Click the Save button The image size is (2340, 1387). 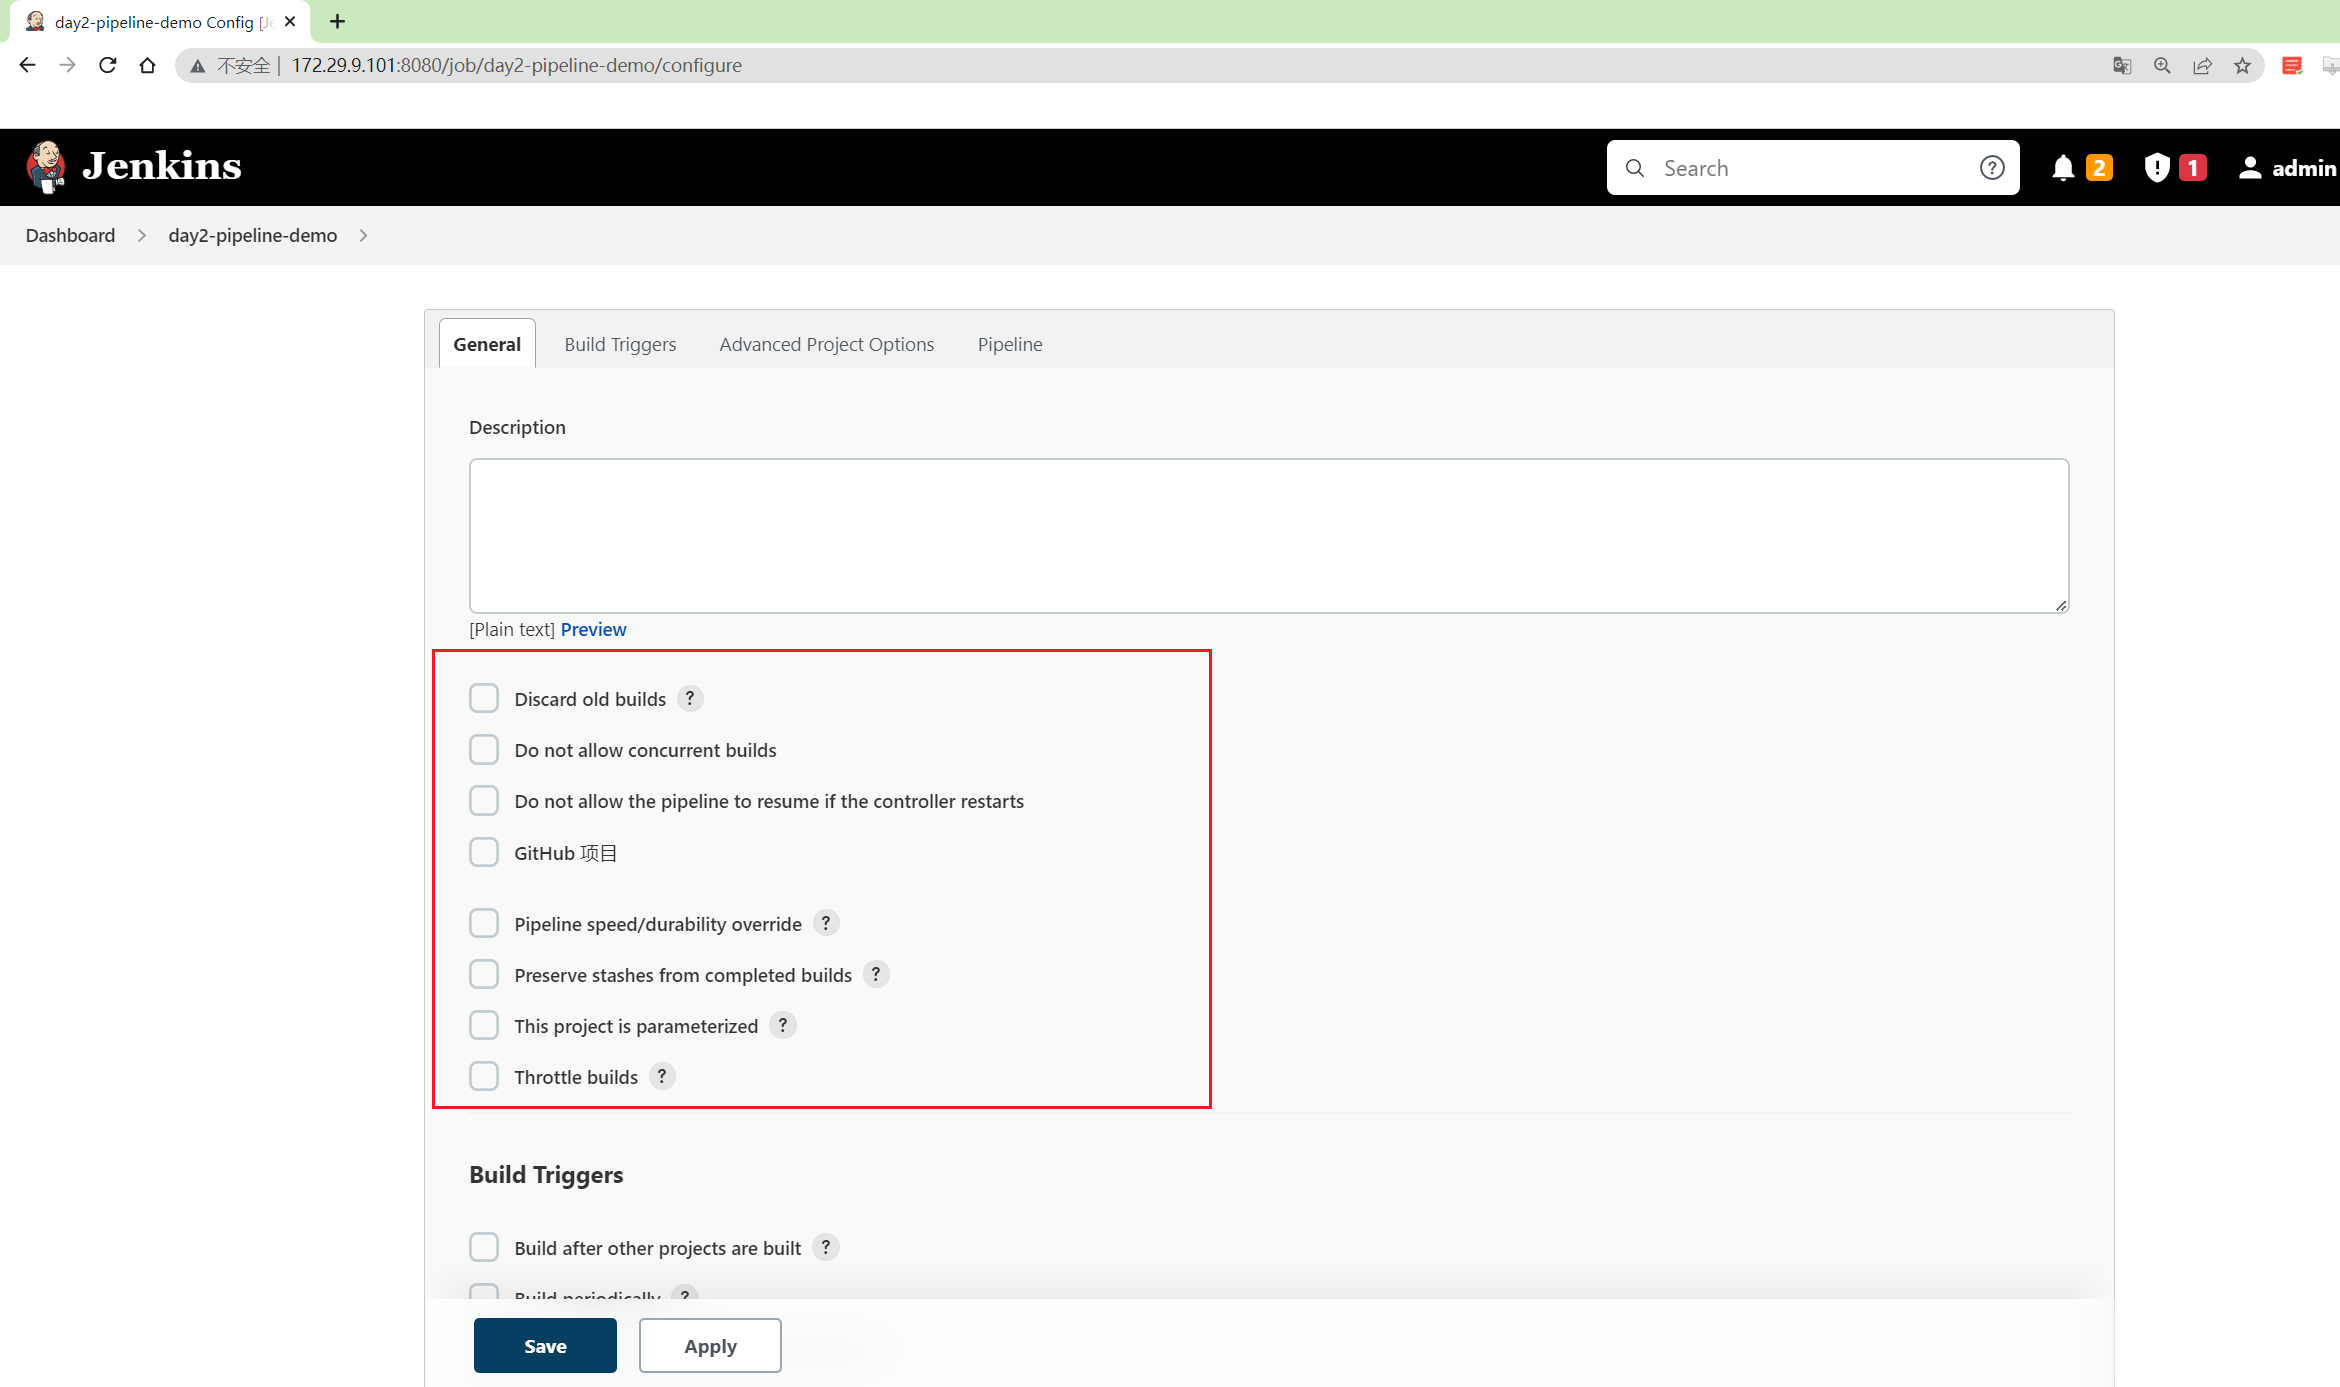click(x=545, y=1346)
